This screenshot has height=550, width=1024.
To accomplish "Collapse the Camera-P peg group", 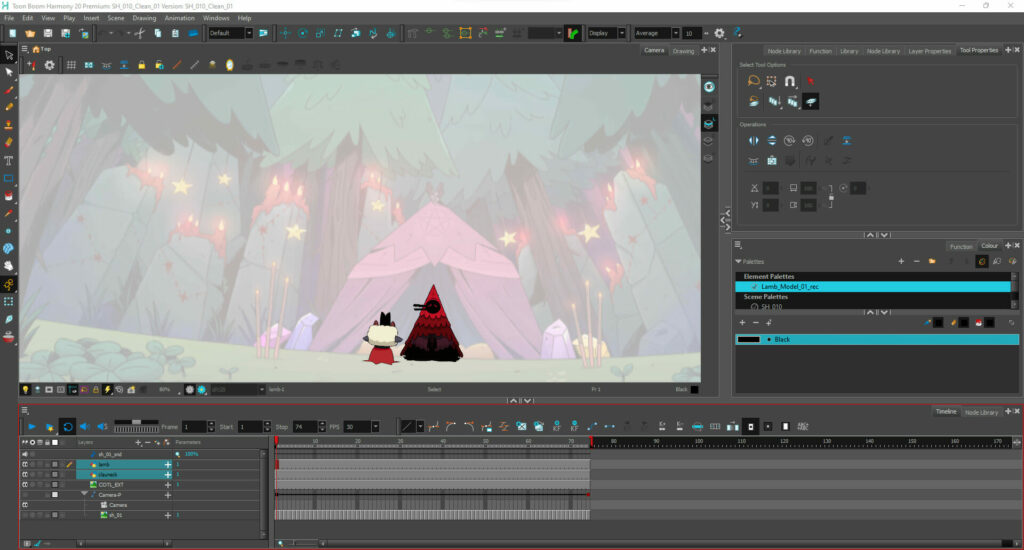I will point(84,494).
